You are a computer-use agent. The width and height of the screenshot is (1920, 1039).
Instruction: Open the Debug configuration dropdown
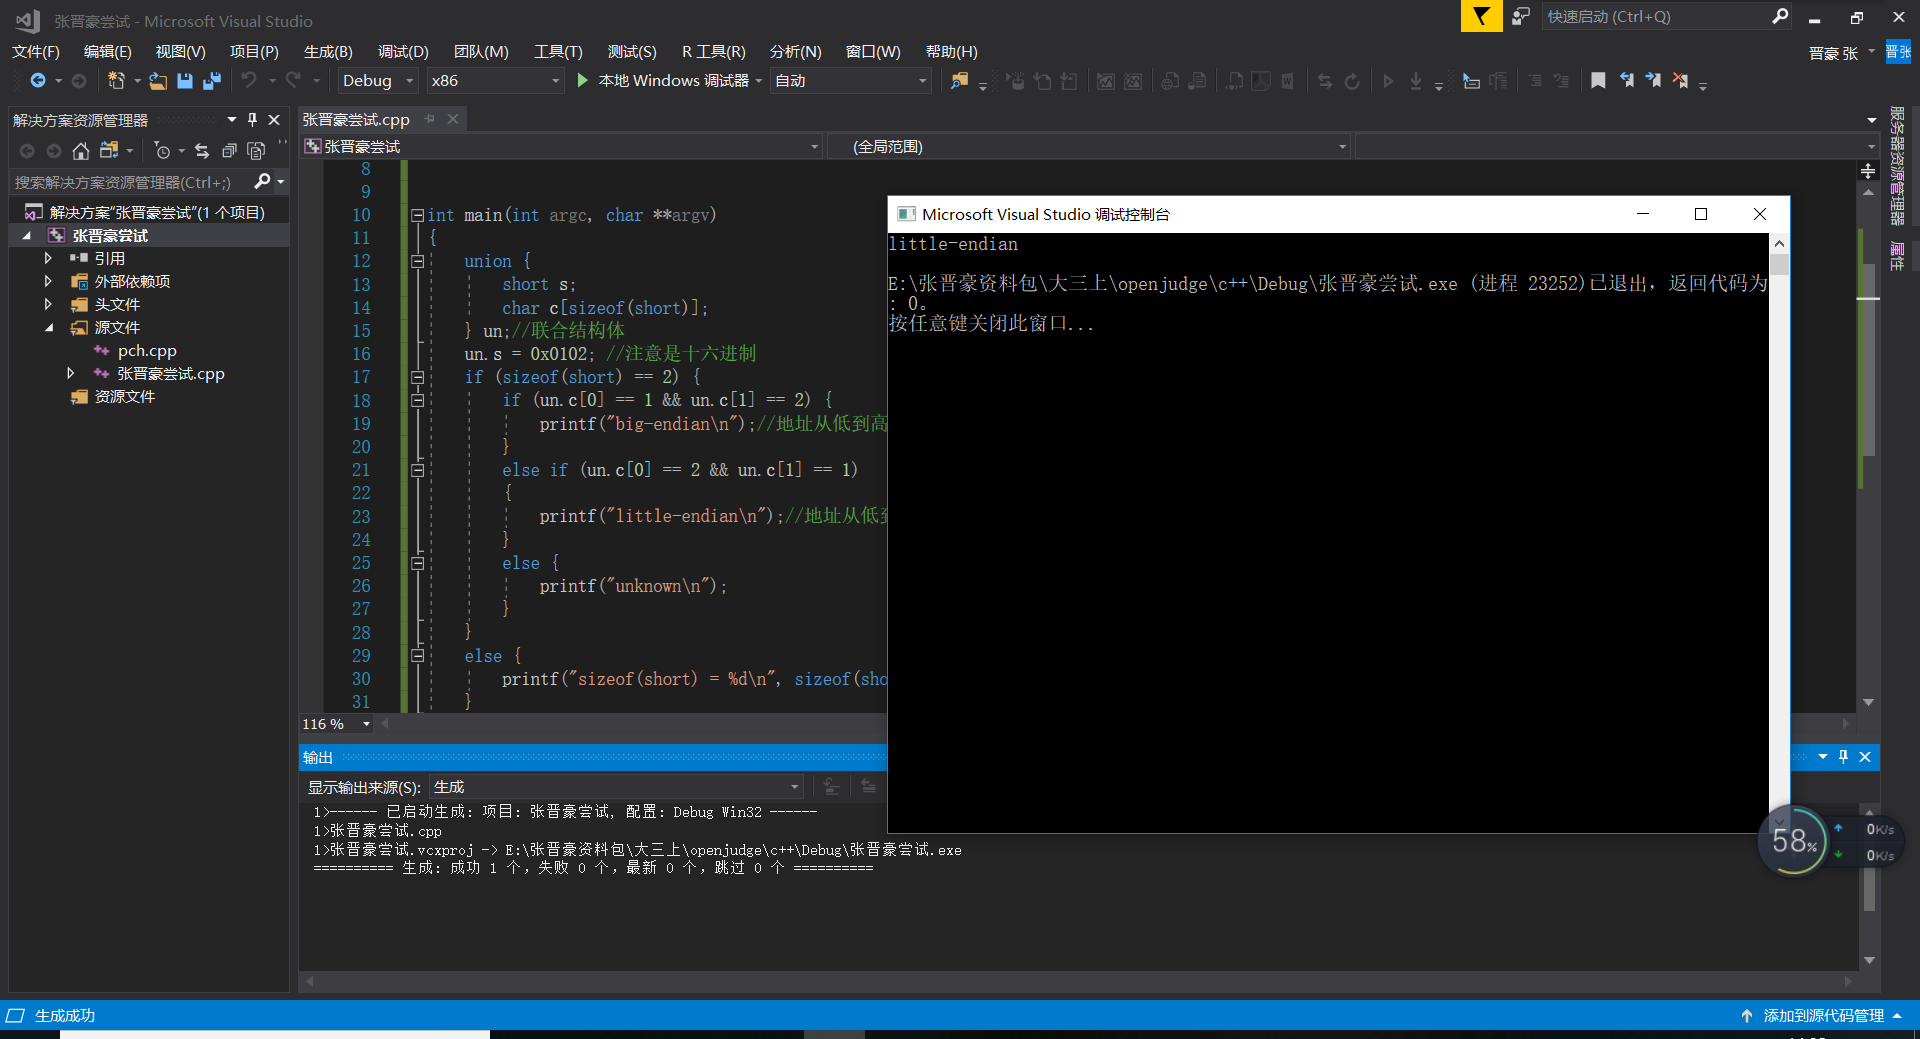(377, 81)
